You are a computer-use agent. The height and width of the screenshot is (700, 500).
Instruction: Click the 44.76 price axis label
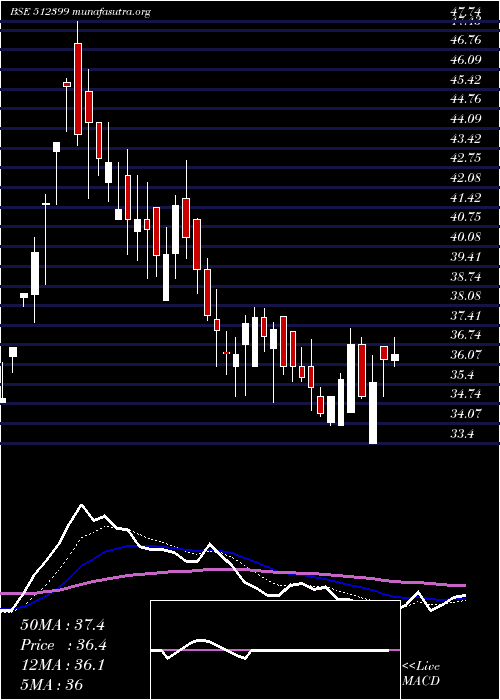click(x=466, y=99)
